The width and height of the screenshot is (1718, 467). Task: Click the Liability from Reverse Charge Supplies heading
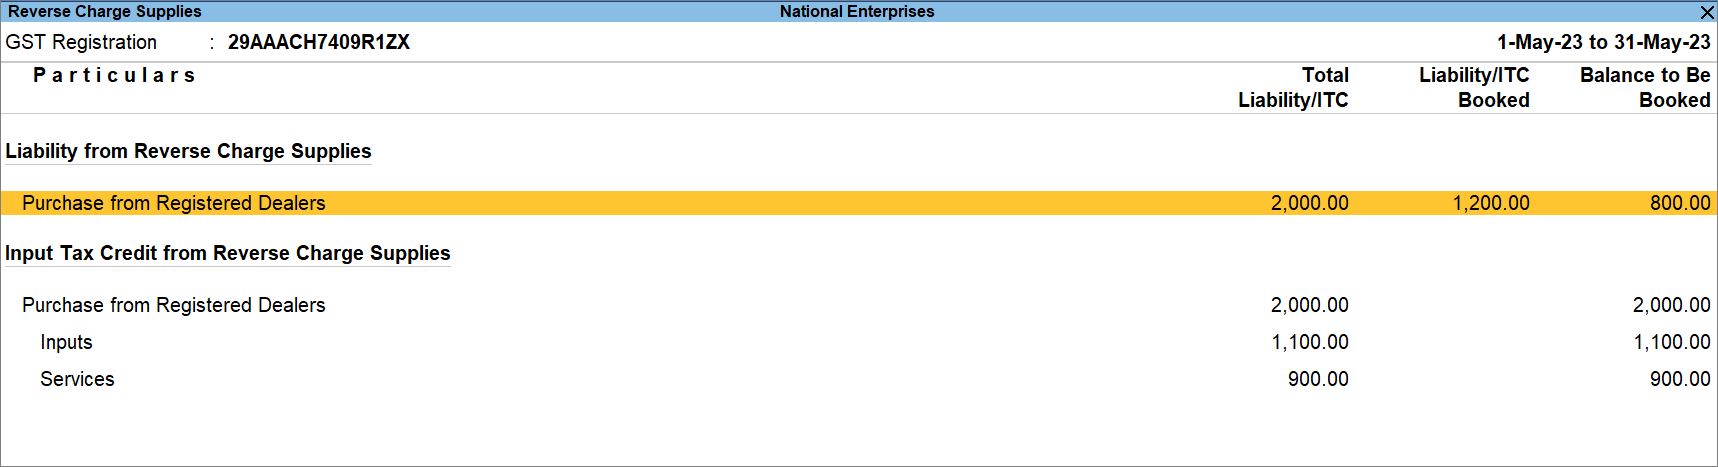pos(188,151)
